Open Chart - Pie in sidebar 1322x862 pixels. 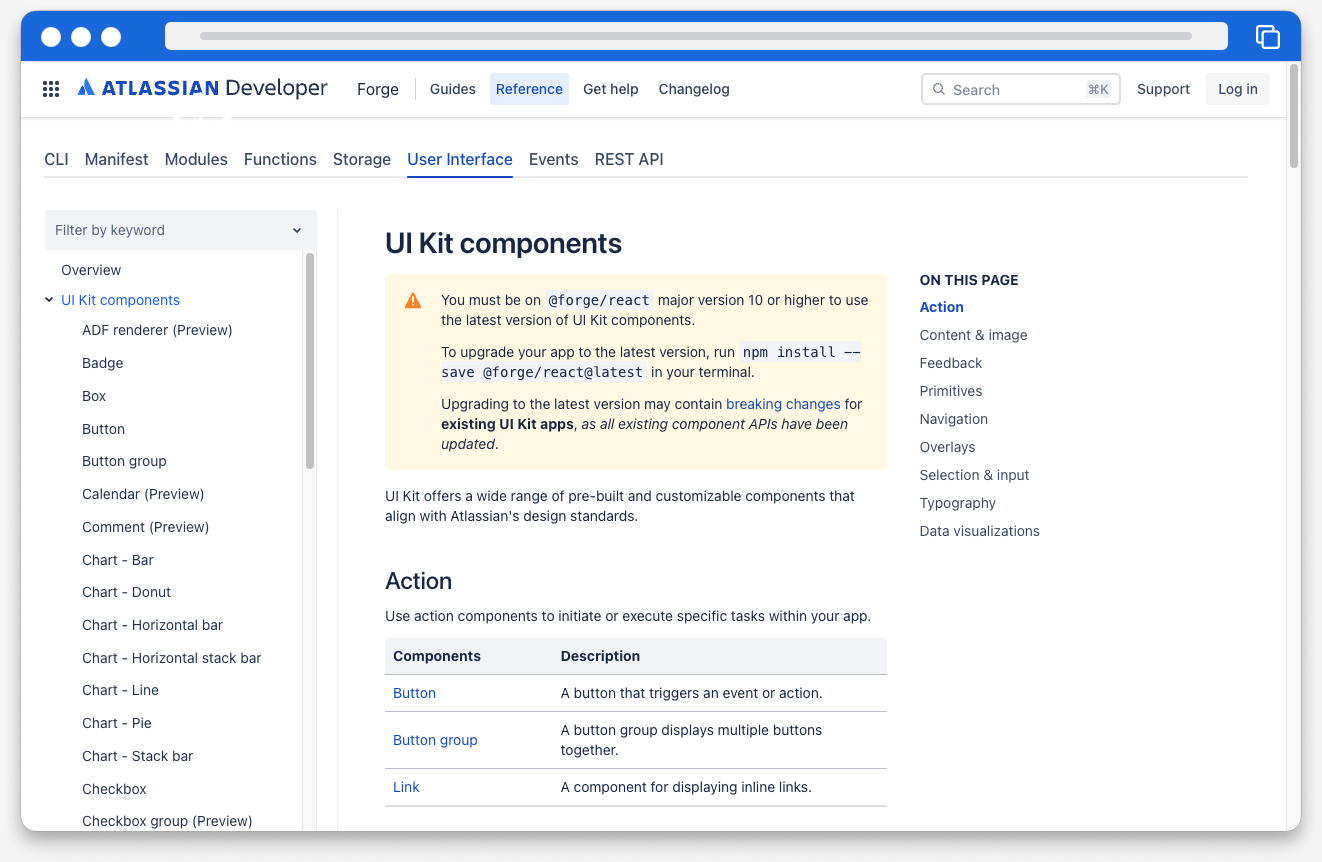tap(117, 723)
